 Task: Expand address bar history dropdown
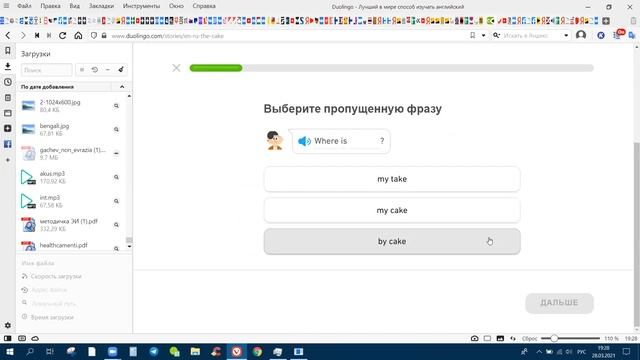point(483,36)
